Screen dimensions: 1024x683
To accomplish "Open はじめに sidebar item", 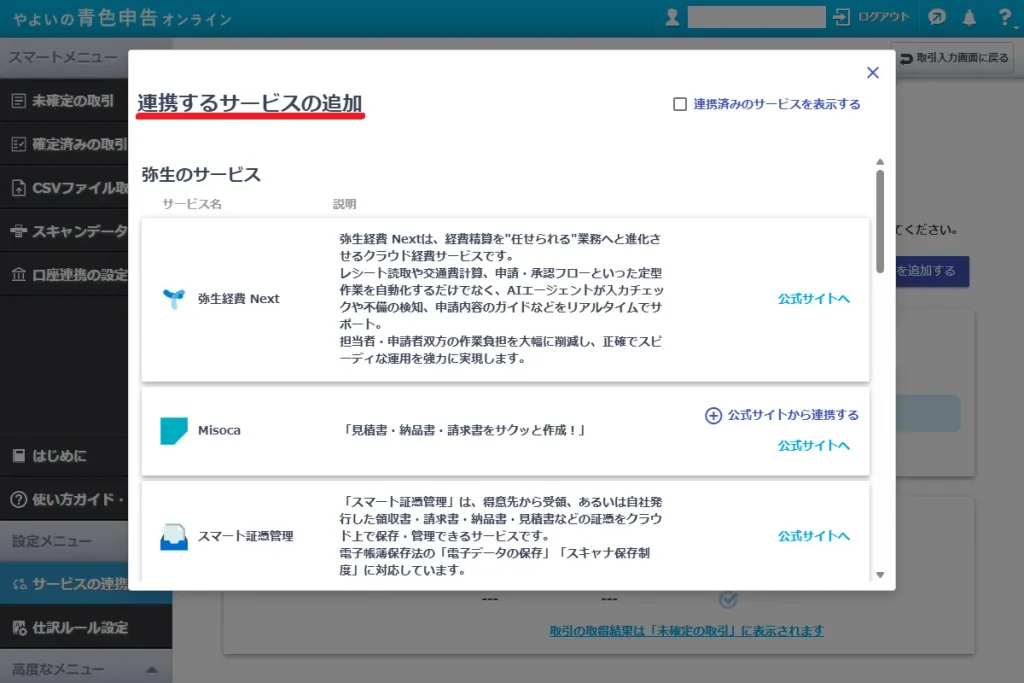I will (x=64, y=456).
